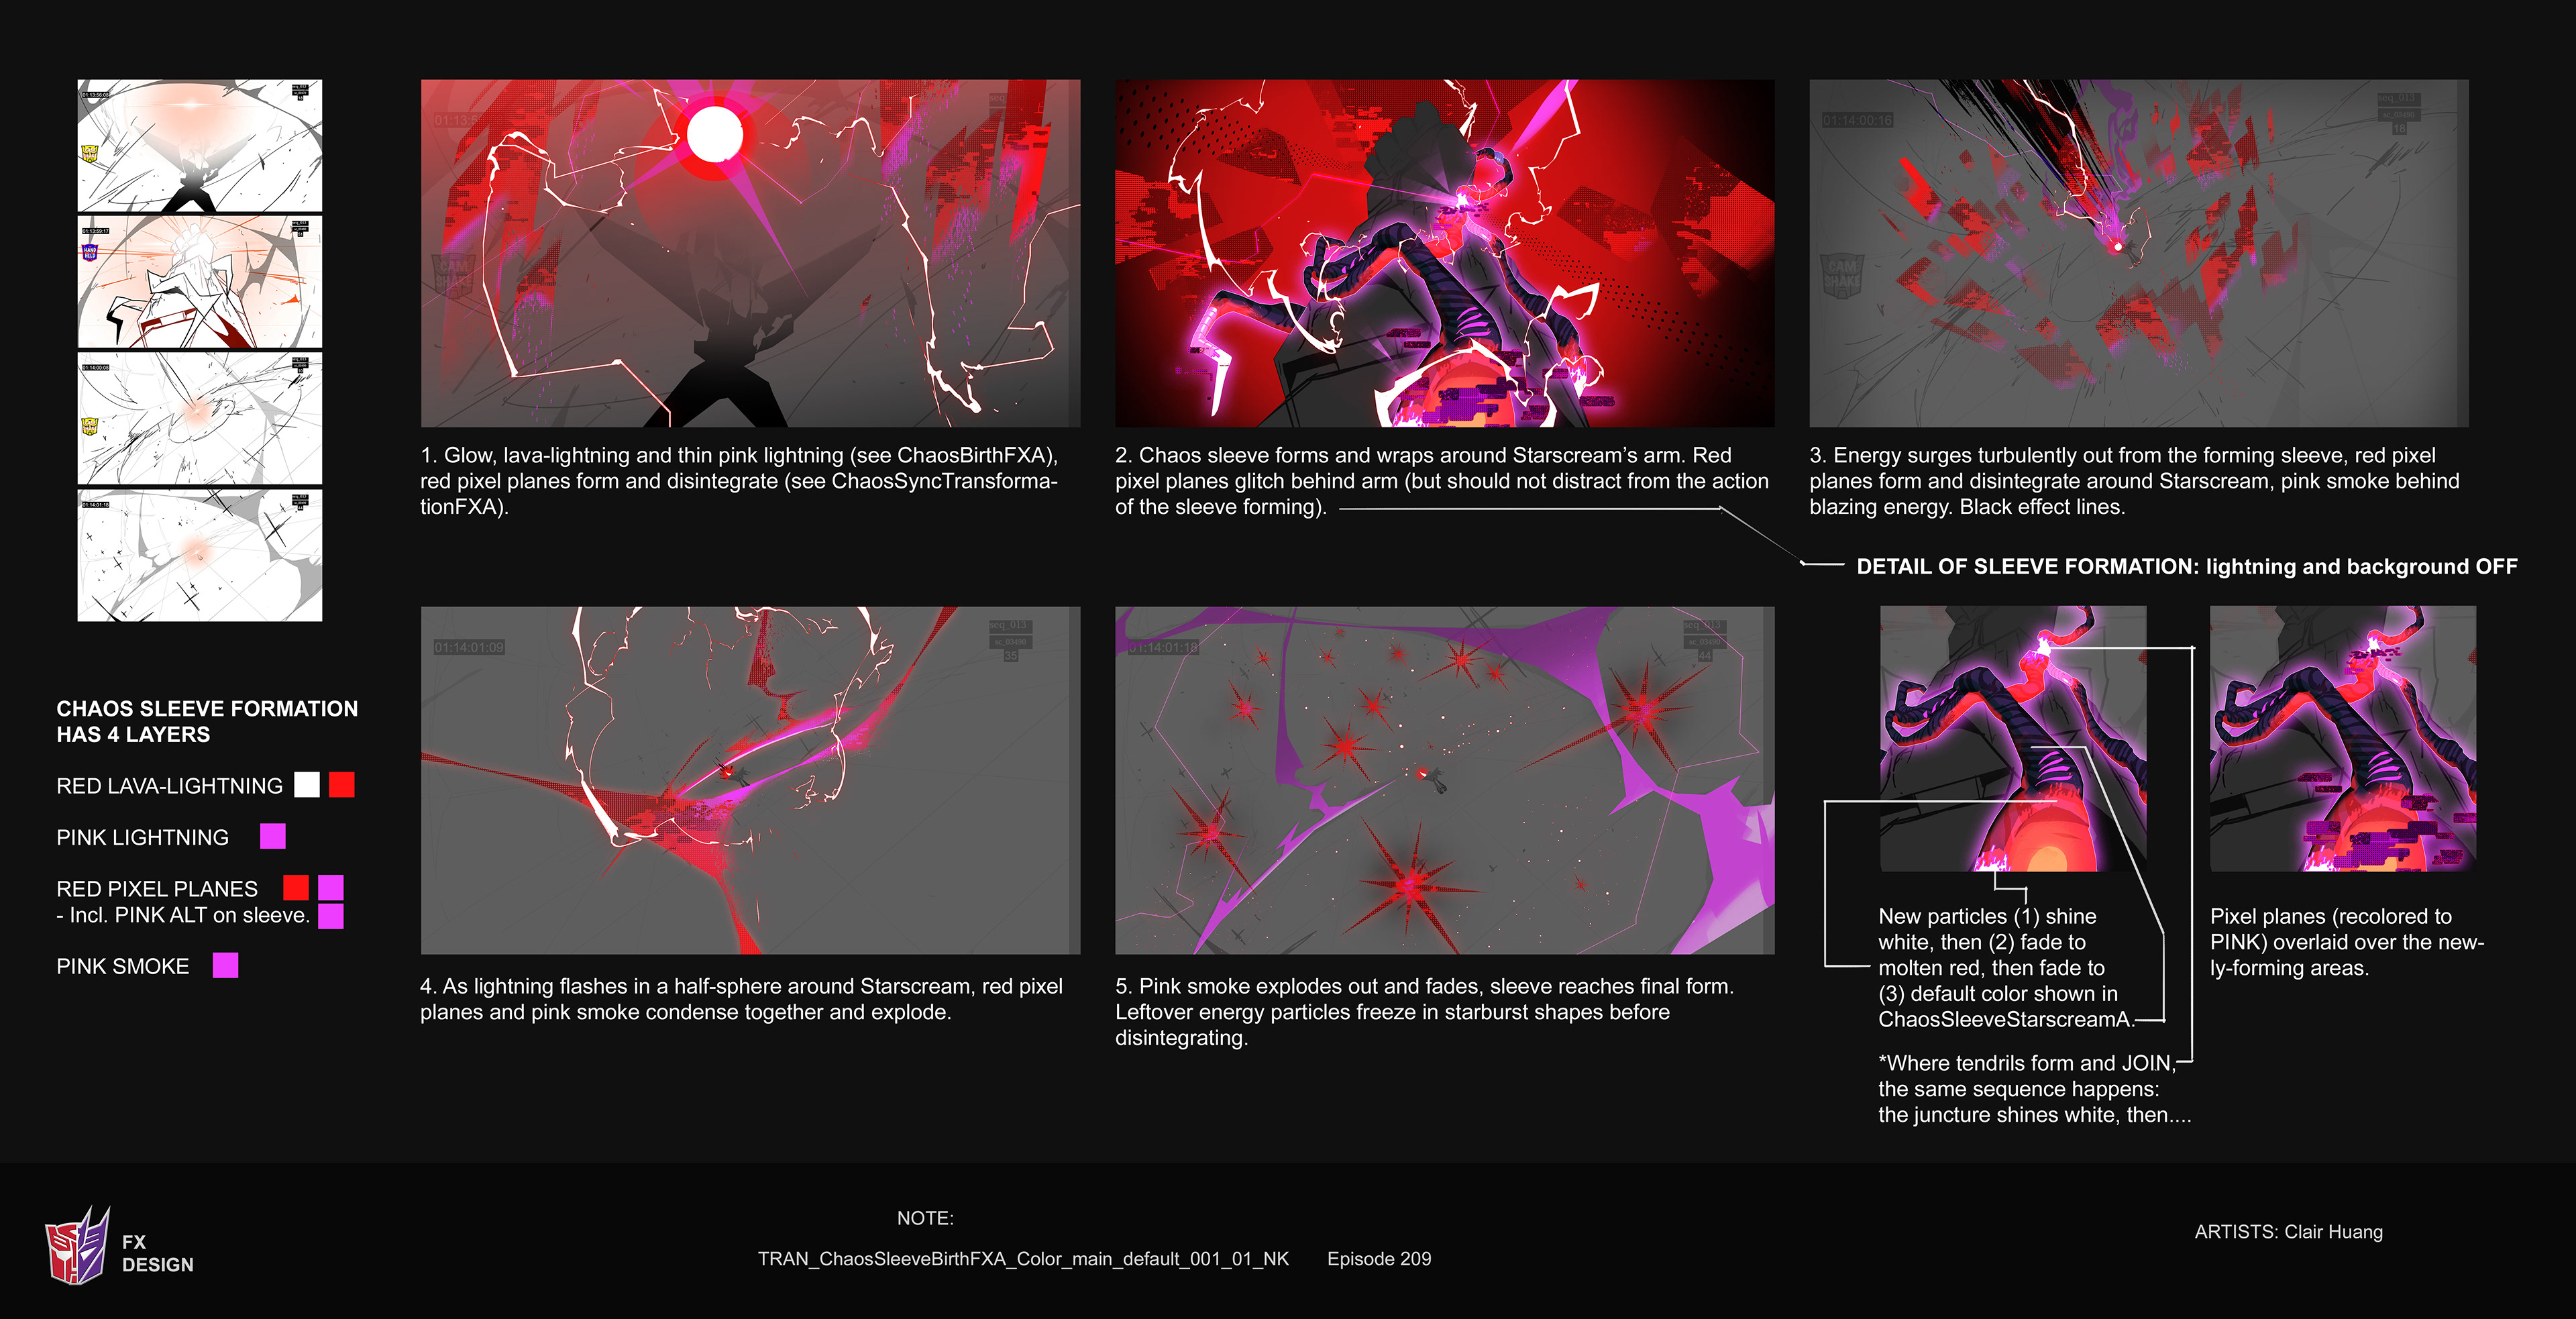
Task: Open panel 4 image of half-sphere lightning
Action: coord(750,780)
